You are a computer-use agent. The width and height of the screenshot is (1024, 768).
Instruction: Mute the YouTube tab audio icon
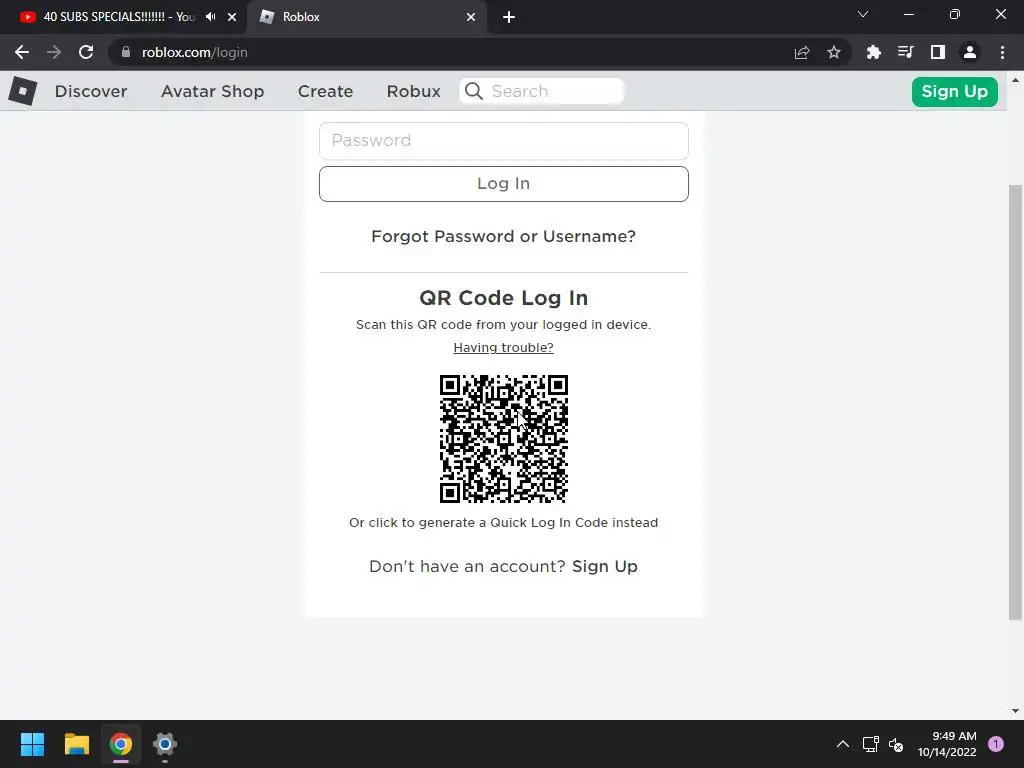(210, 17)
